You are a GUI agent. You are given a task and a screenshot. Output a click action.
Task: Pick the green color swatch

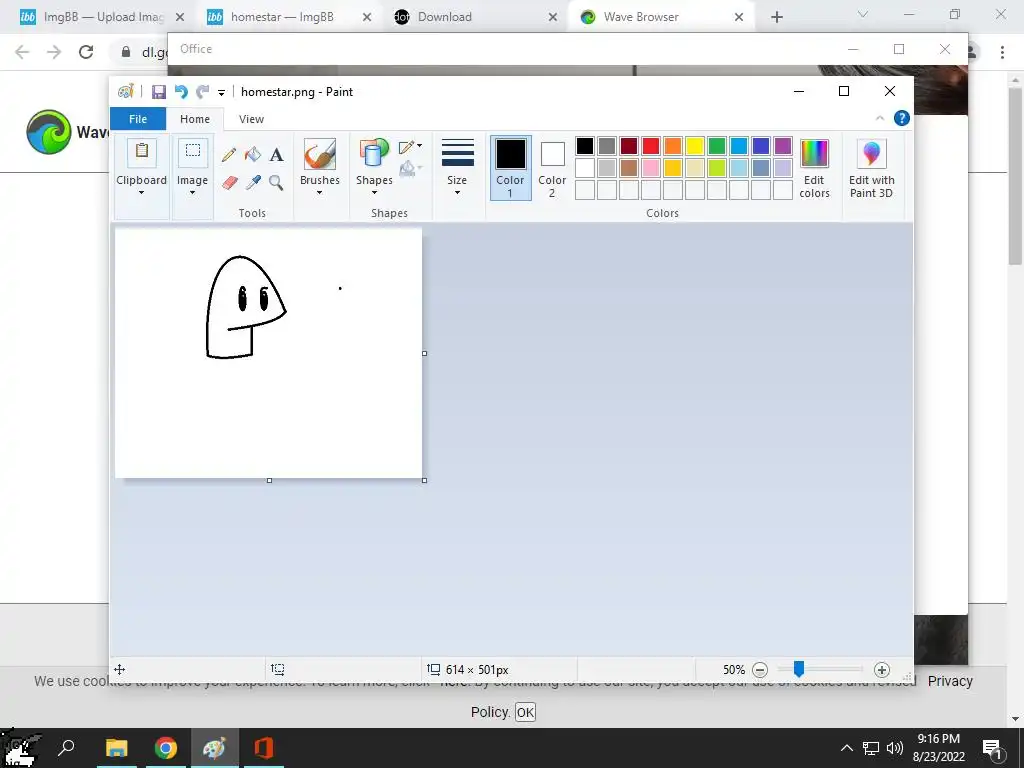pos(717,146)
